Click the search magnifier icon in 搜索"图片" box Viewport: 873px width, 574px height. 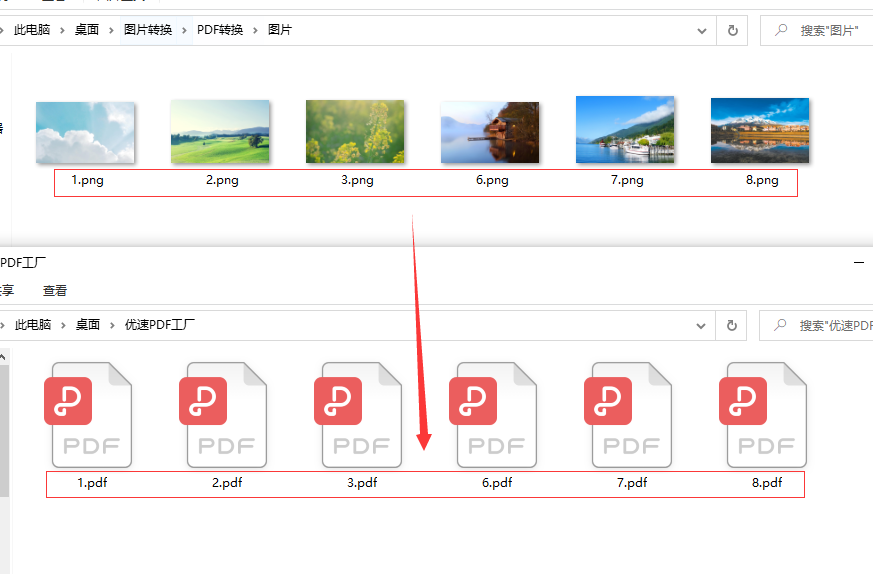781,30
